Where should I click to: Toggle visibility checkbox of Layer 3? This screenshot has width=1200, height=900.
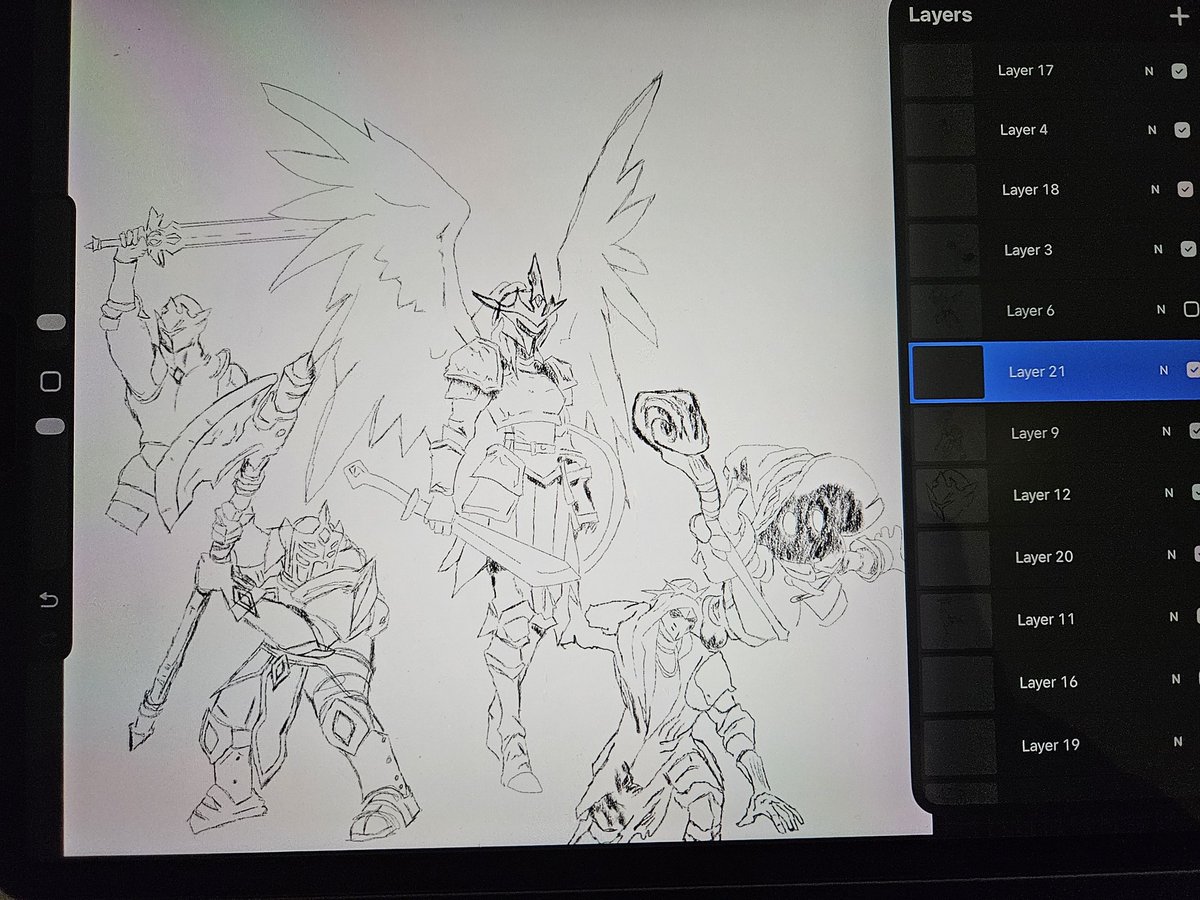[x=1188, y=249]
